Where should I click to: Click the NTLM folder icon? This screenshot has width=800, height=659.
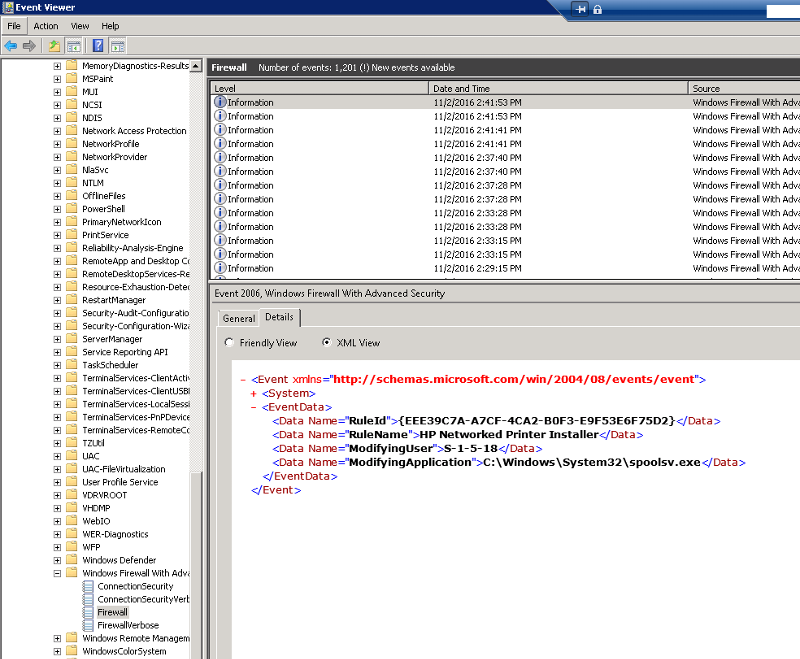(72, 182)
